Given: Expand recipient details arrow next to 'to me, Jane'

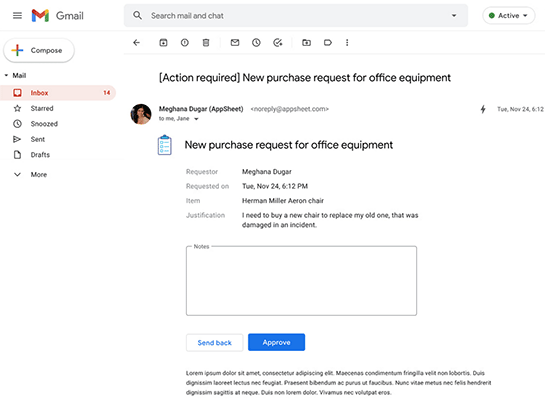Looking at the screenshot, I should coord(196,119).
